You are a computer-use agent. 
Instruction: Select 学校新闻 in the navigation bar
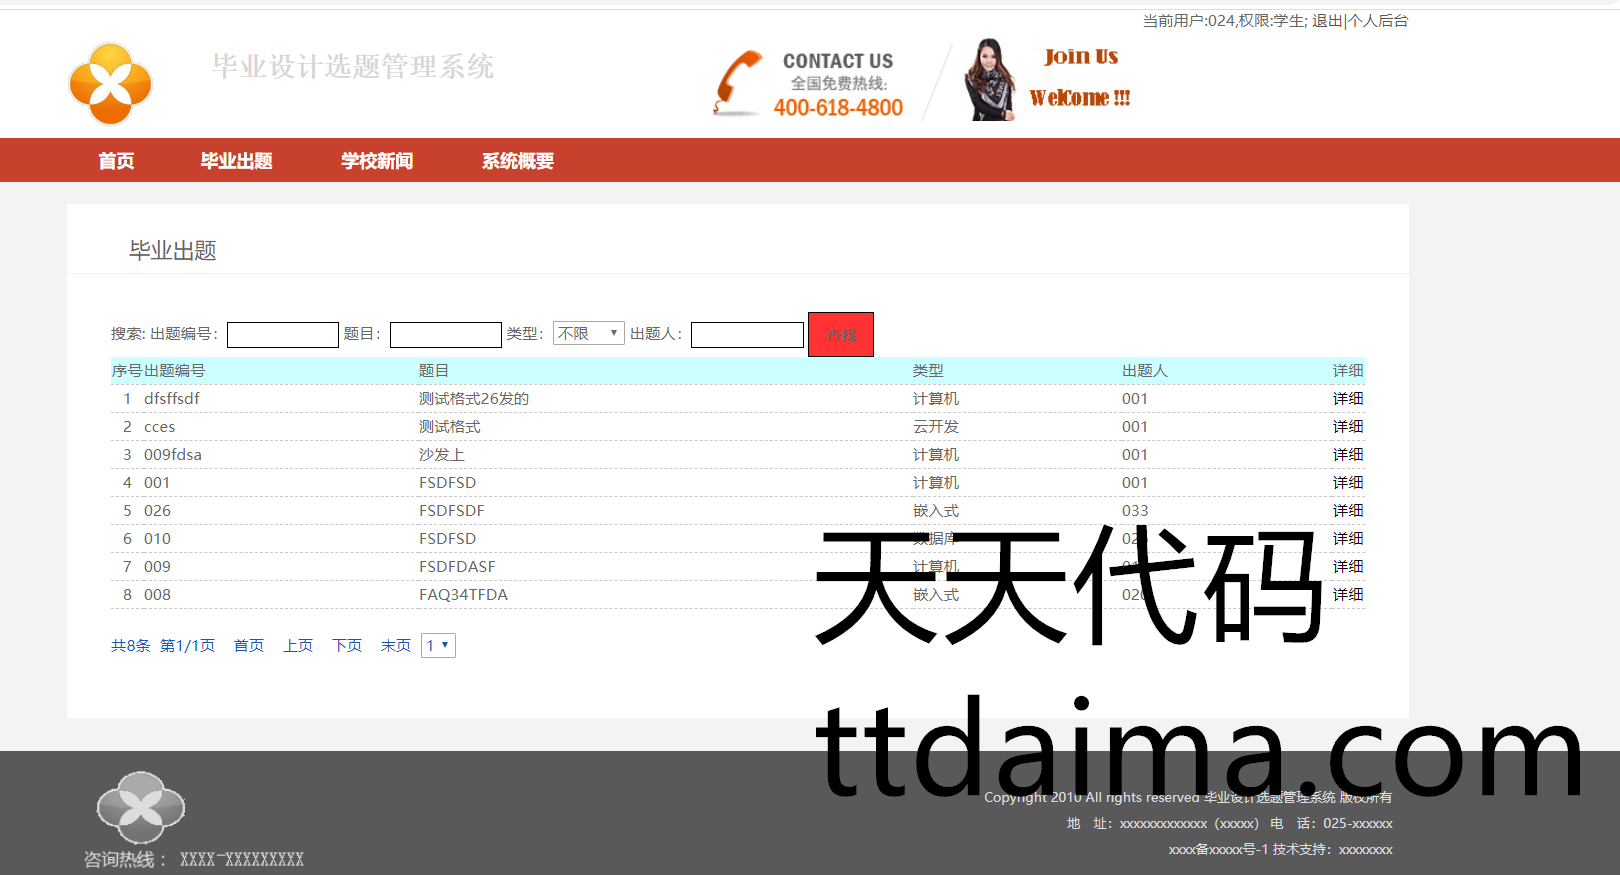pos(377,161)
